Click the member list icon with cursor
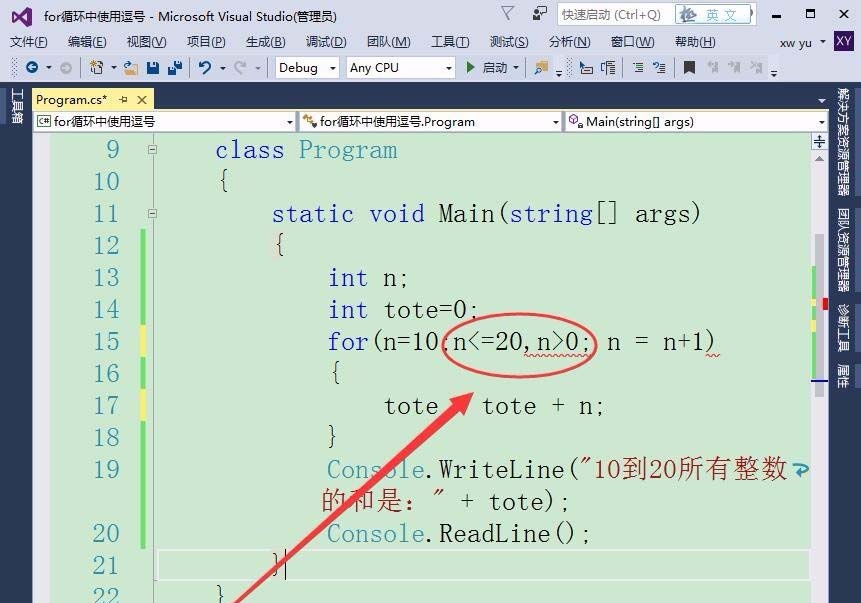861x603 pixels. (x=586, y=68)
